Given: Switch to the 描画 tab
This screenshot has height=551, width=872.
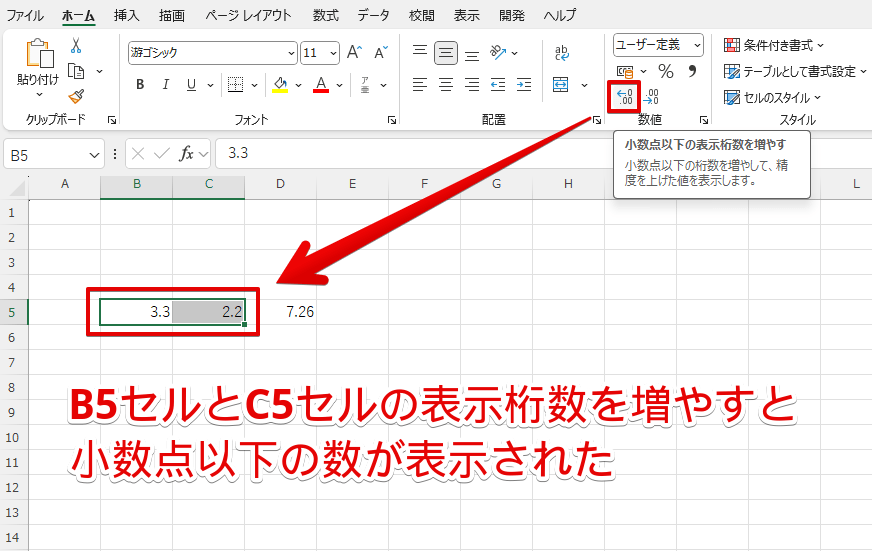Looking at the screenshot, I should 172,15.
